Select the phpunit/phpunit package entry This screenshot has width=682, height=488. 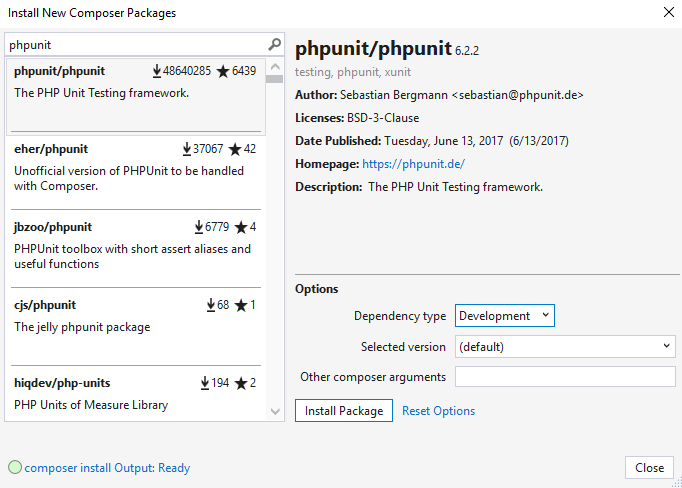[x=136, y=97]
